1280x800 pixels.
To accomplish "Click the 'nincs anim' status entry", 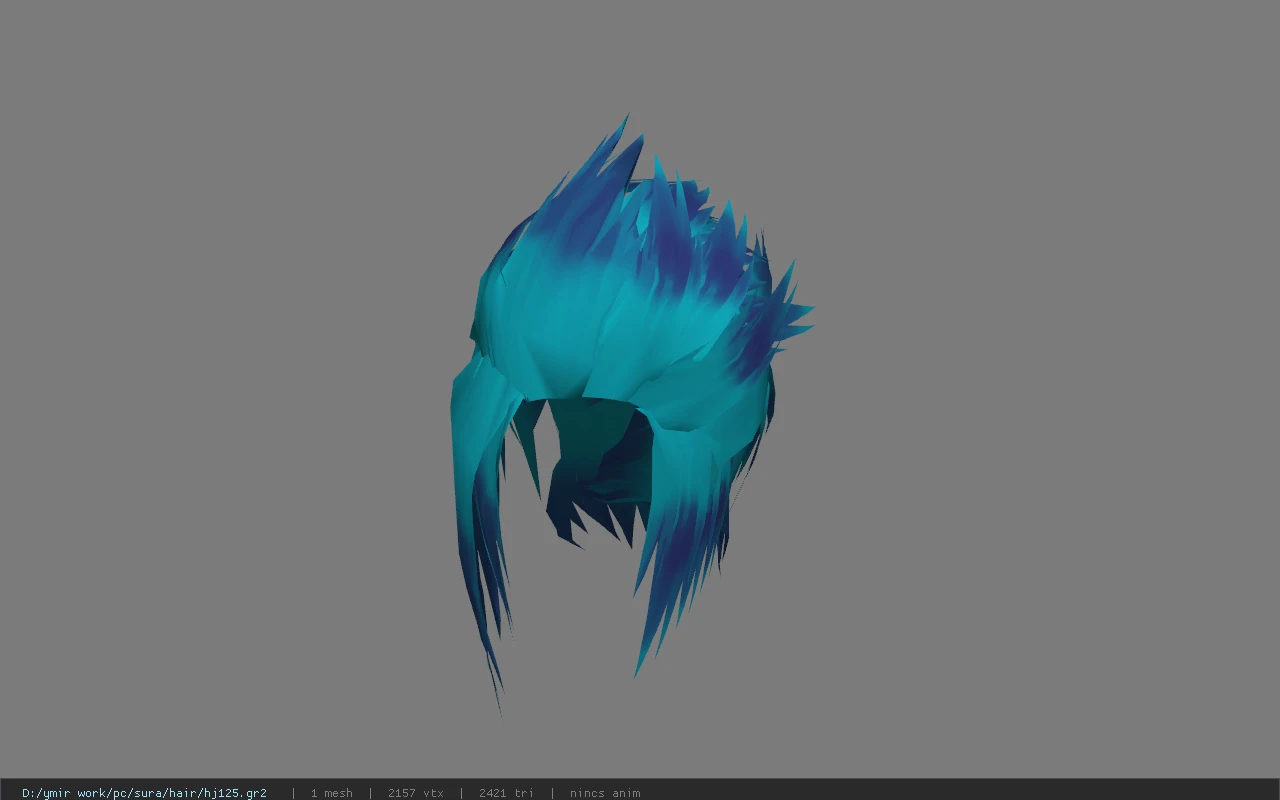I will point(605,793).
